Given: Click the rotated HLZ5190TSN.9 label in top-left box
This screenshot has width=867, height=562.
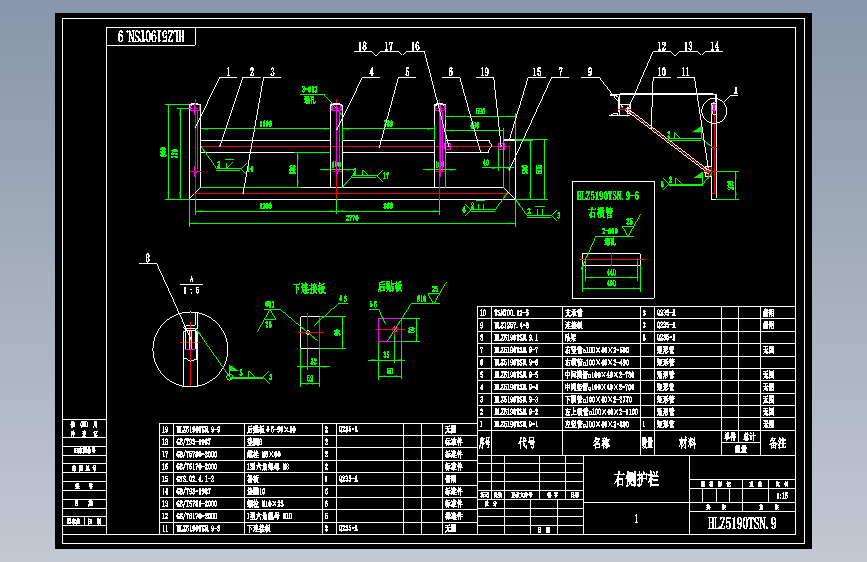Looking at the screenshot, I should (150, 37).
